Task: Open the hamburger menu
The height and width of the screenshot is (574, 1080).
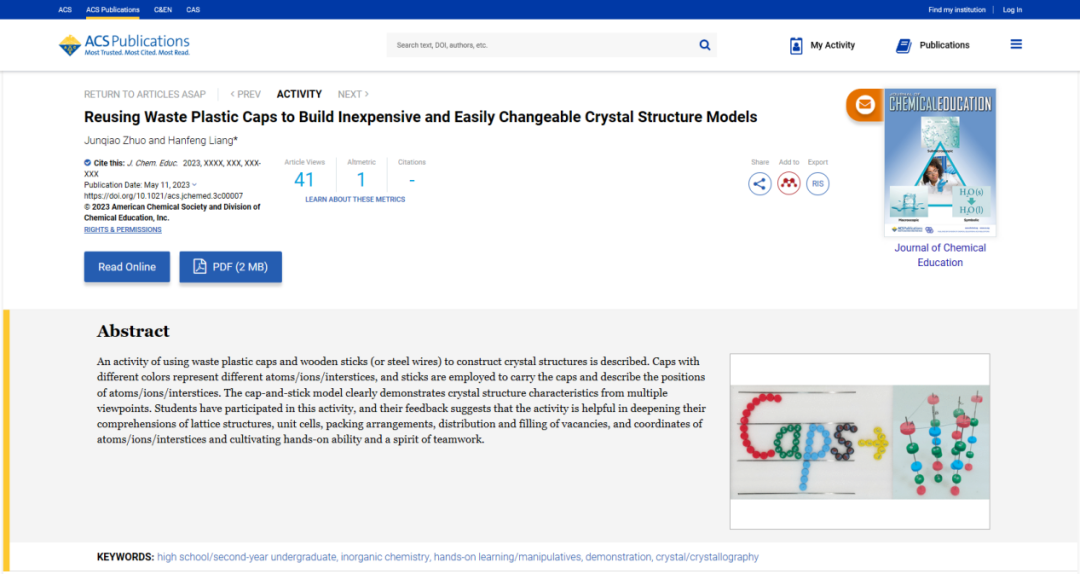Action: (x=1016, y=44)
